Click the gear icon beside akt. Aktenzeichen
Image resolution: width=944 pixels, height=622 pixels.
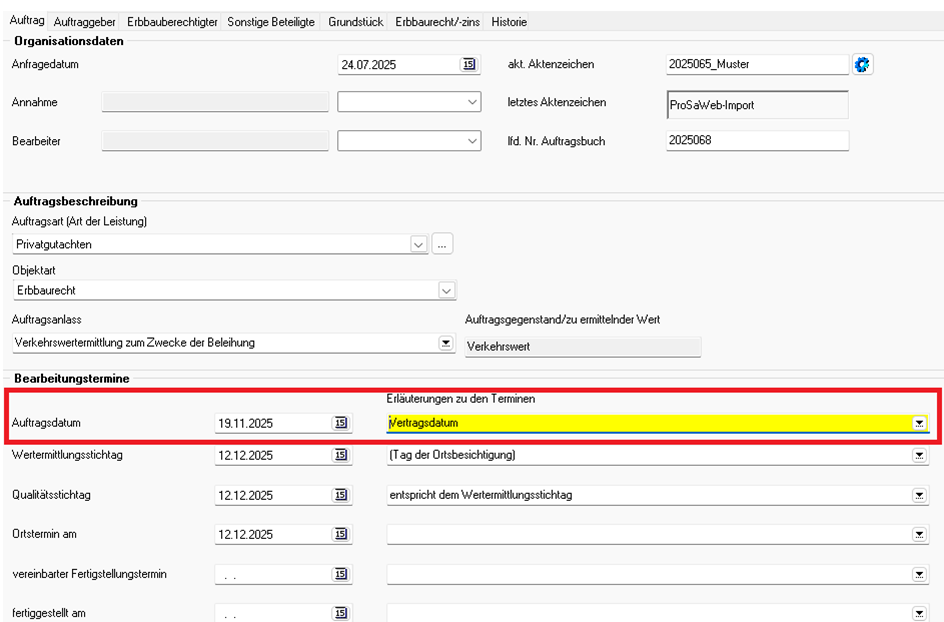coord(862,64)
